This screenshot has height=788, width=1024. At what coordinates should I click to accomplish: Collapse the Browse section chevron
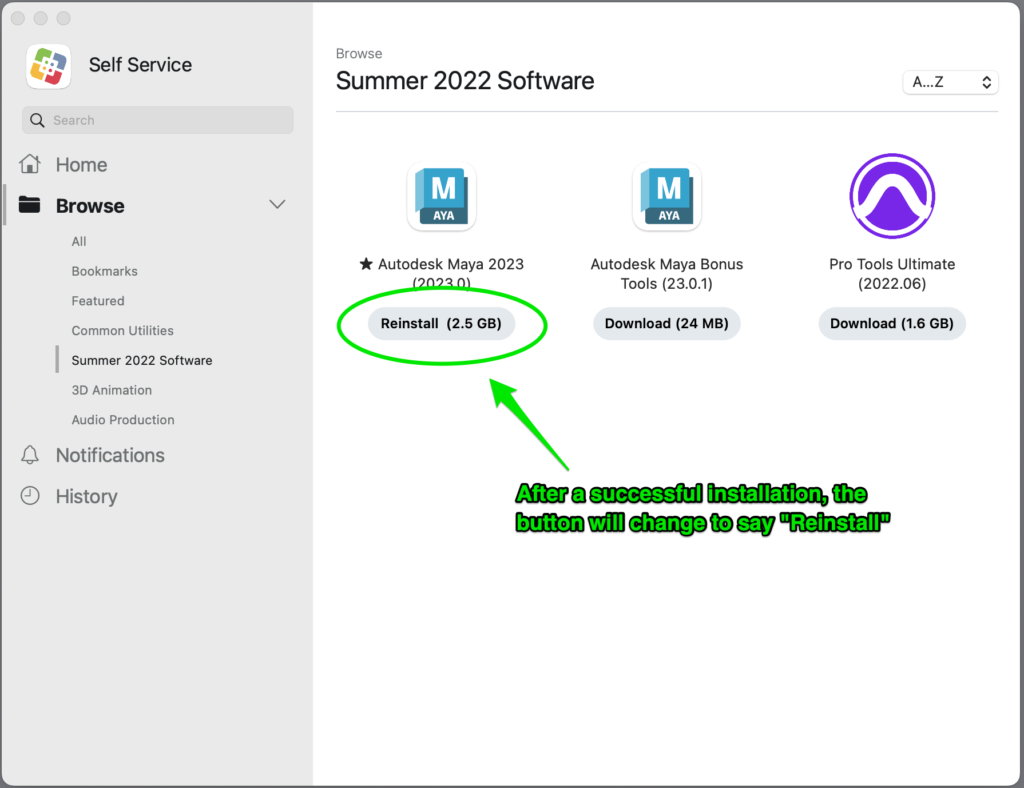coord(278,204)
